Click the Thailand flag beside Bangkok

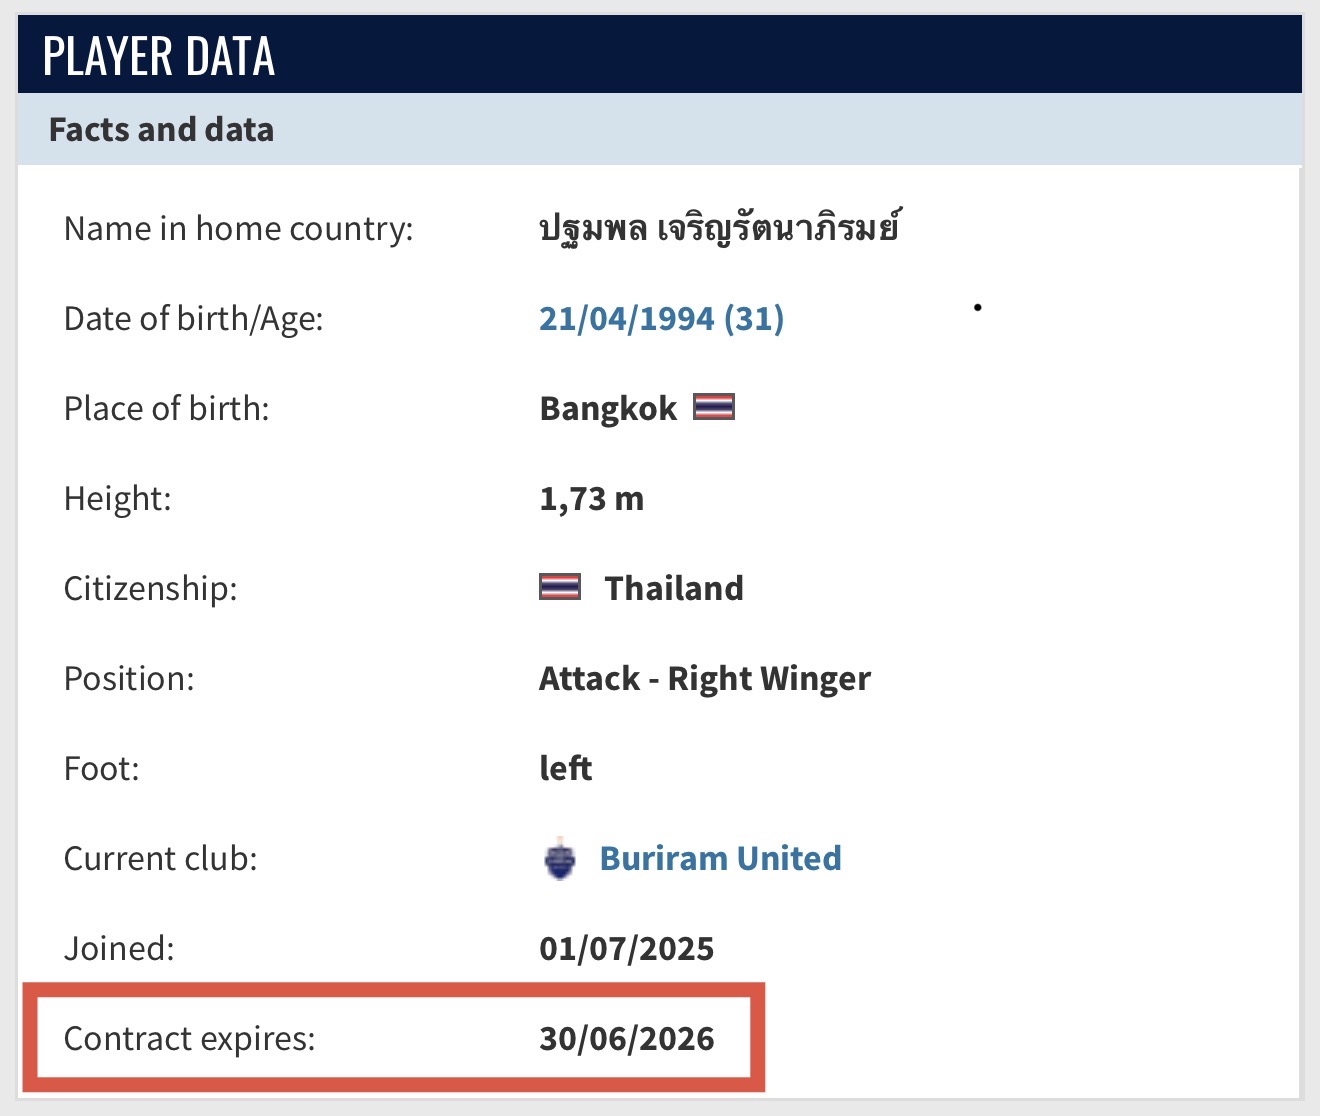tap(714, 407)
